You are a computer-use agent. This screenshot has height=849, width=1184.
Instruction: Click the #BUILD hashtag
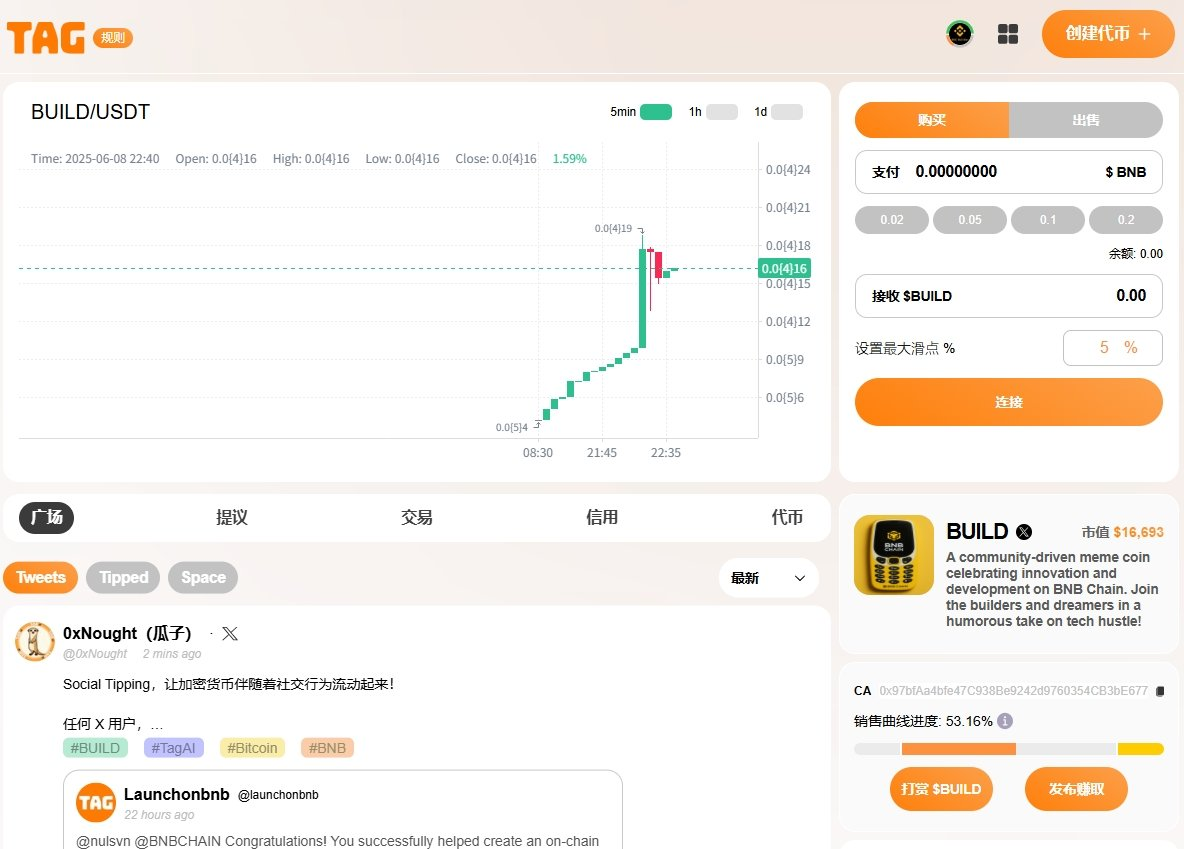95,748
